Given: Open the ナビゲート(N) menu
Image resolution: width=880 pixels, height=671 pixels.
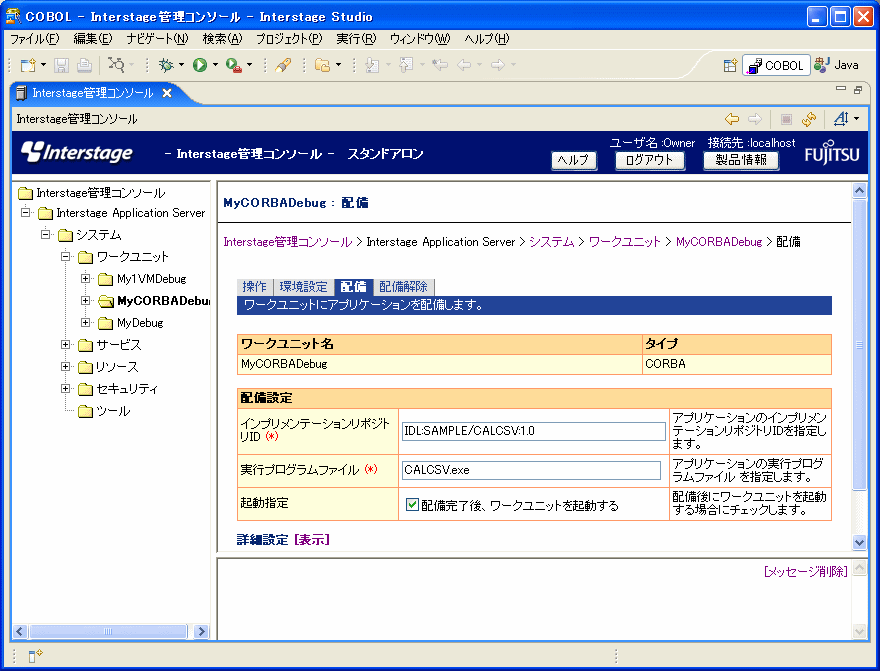Looking at the screenshot, I should pyautogui.click(x=157, y=39).
